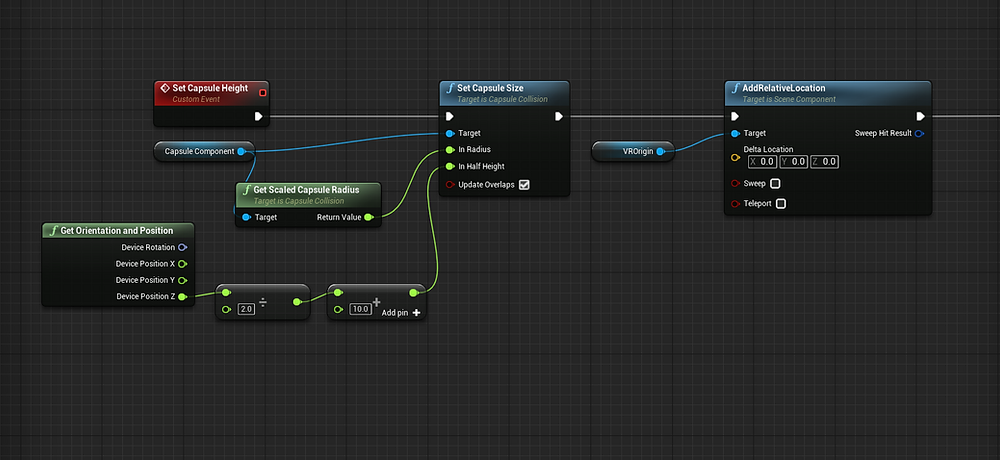The width and height of the screenshot is (1000, 460).
Task: Select the VROrigin variable node
Action: coord(633,151)
